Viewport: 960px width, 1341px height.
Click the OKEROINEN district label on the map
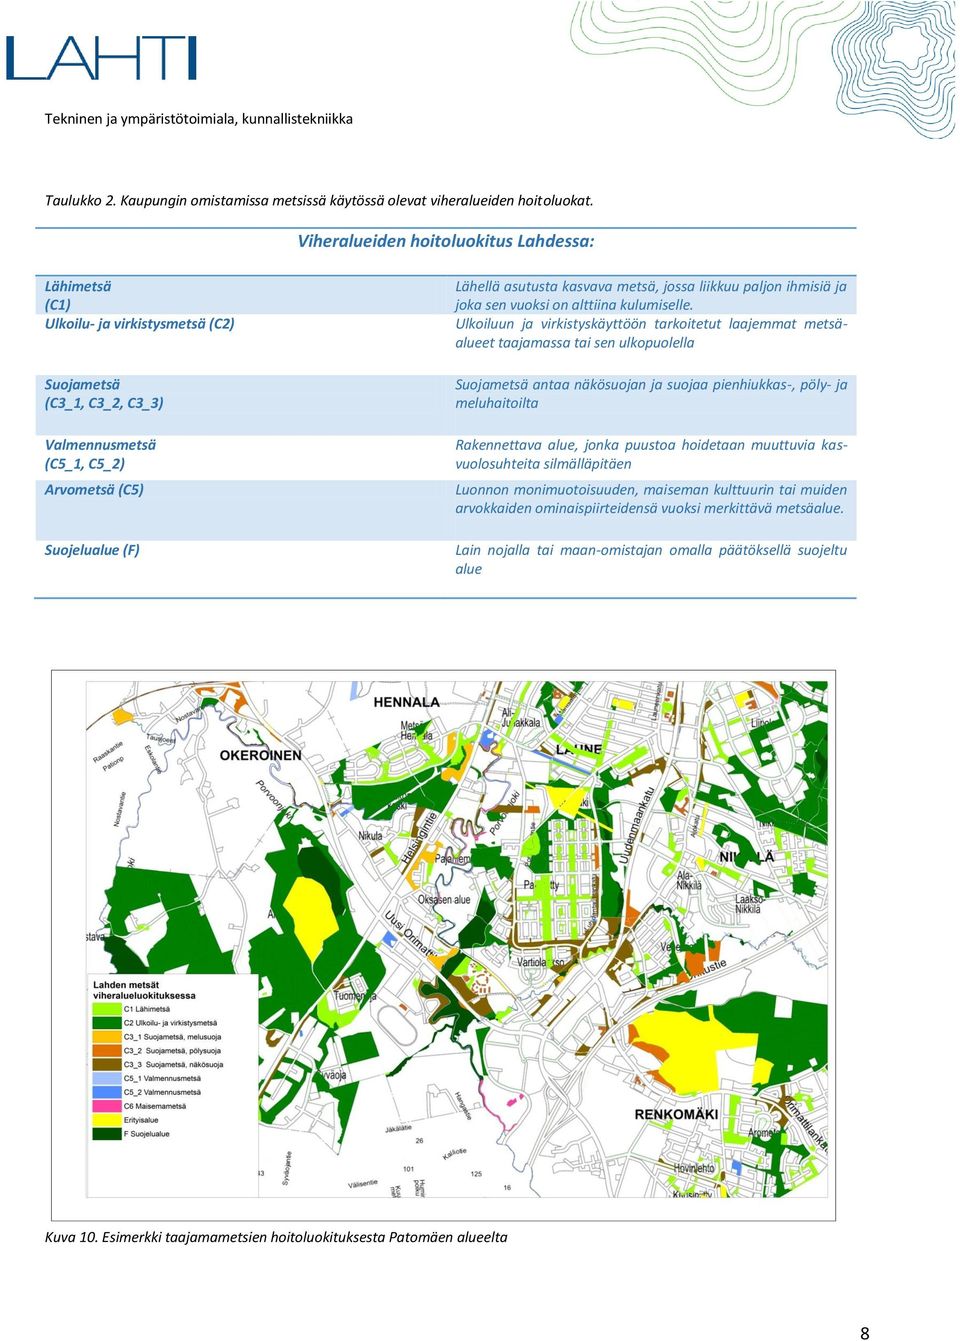coord(260,755)
